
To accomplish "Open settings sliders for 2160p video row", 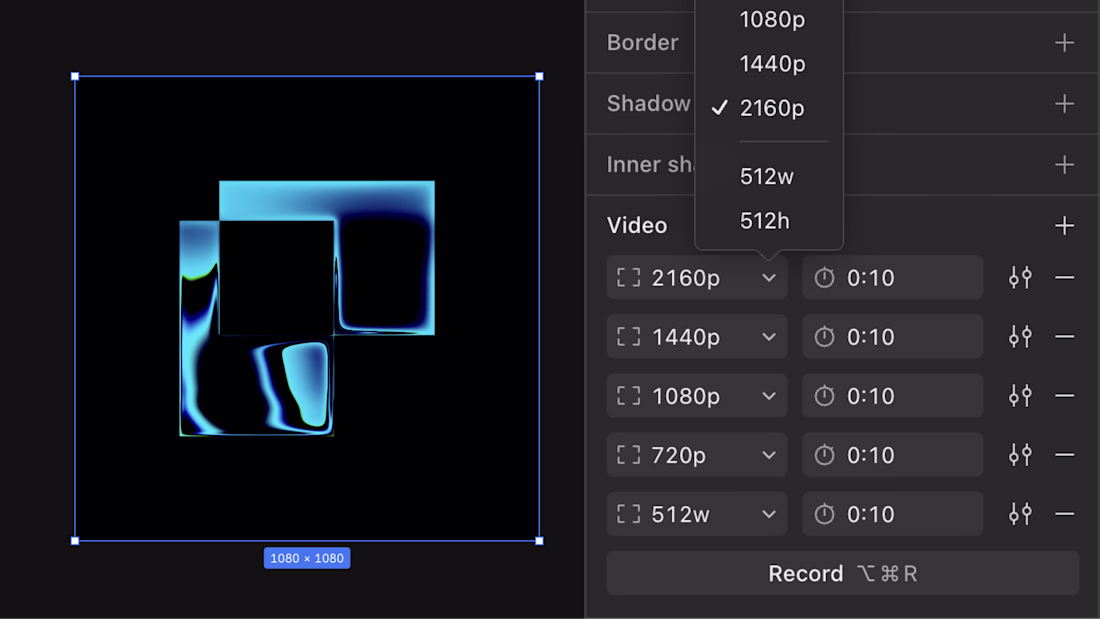I will click(1020, 278).
